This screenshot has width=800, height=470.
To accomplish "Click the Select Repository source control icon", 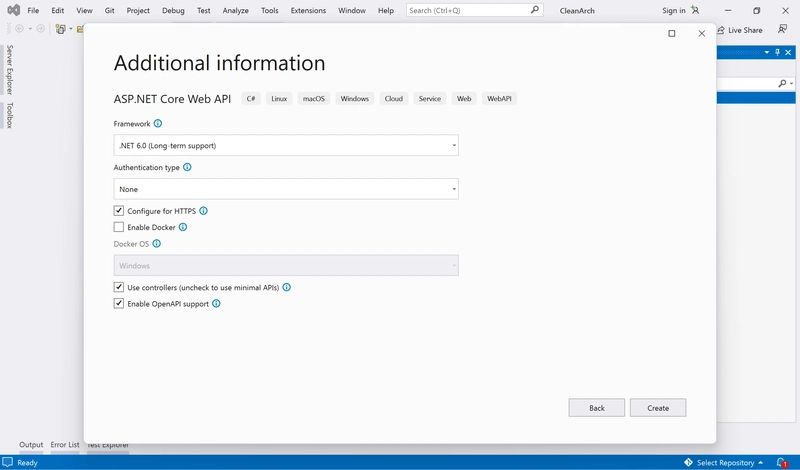I will click(x=688, y=462).
